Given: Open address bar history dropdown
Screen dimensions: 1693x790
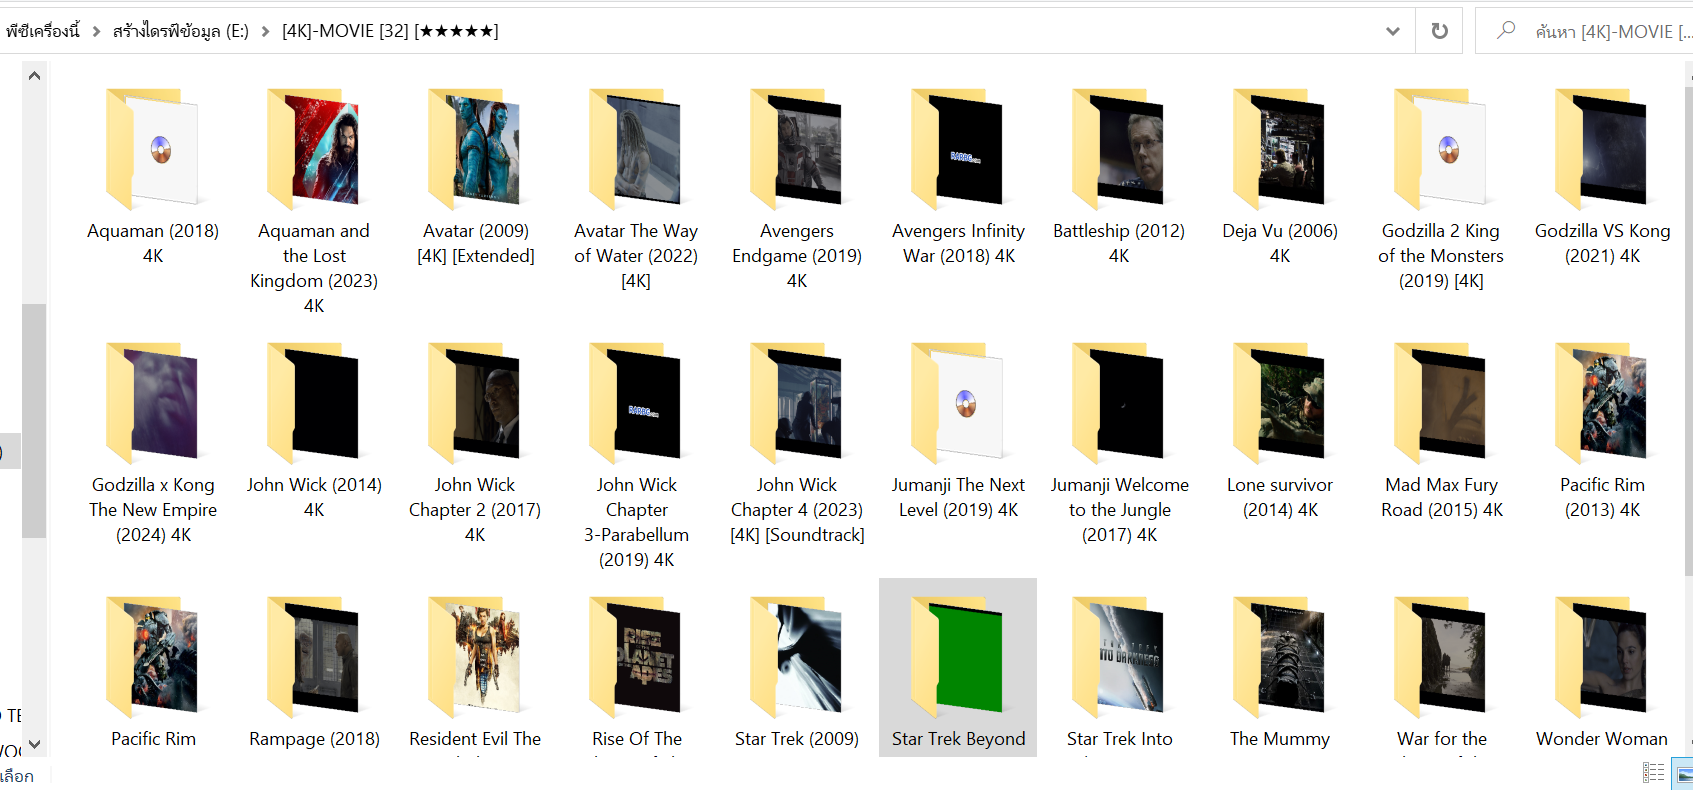Looking at the screenshot, I should tap(1392, 31).
